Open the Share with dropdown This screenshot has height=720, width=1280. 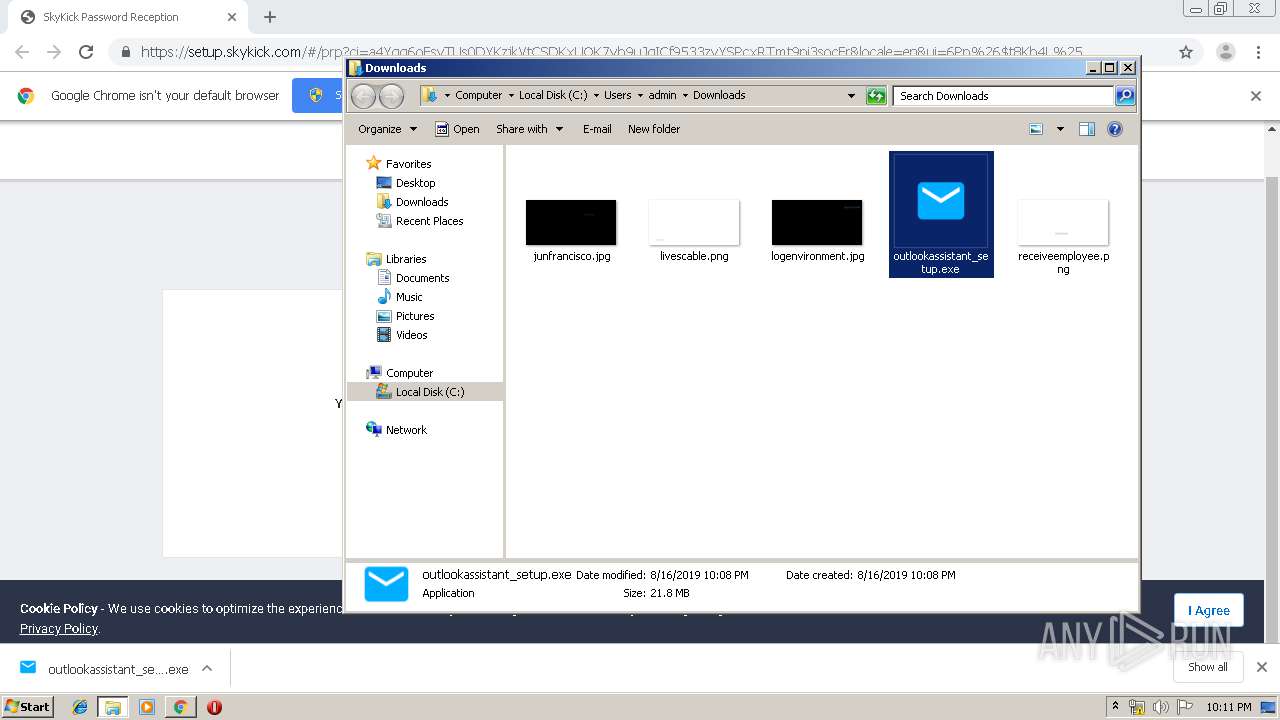pos(530,129)
